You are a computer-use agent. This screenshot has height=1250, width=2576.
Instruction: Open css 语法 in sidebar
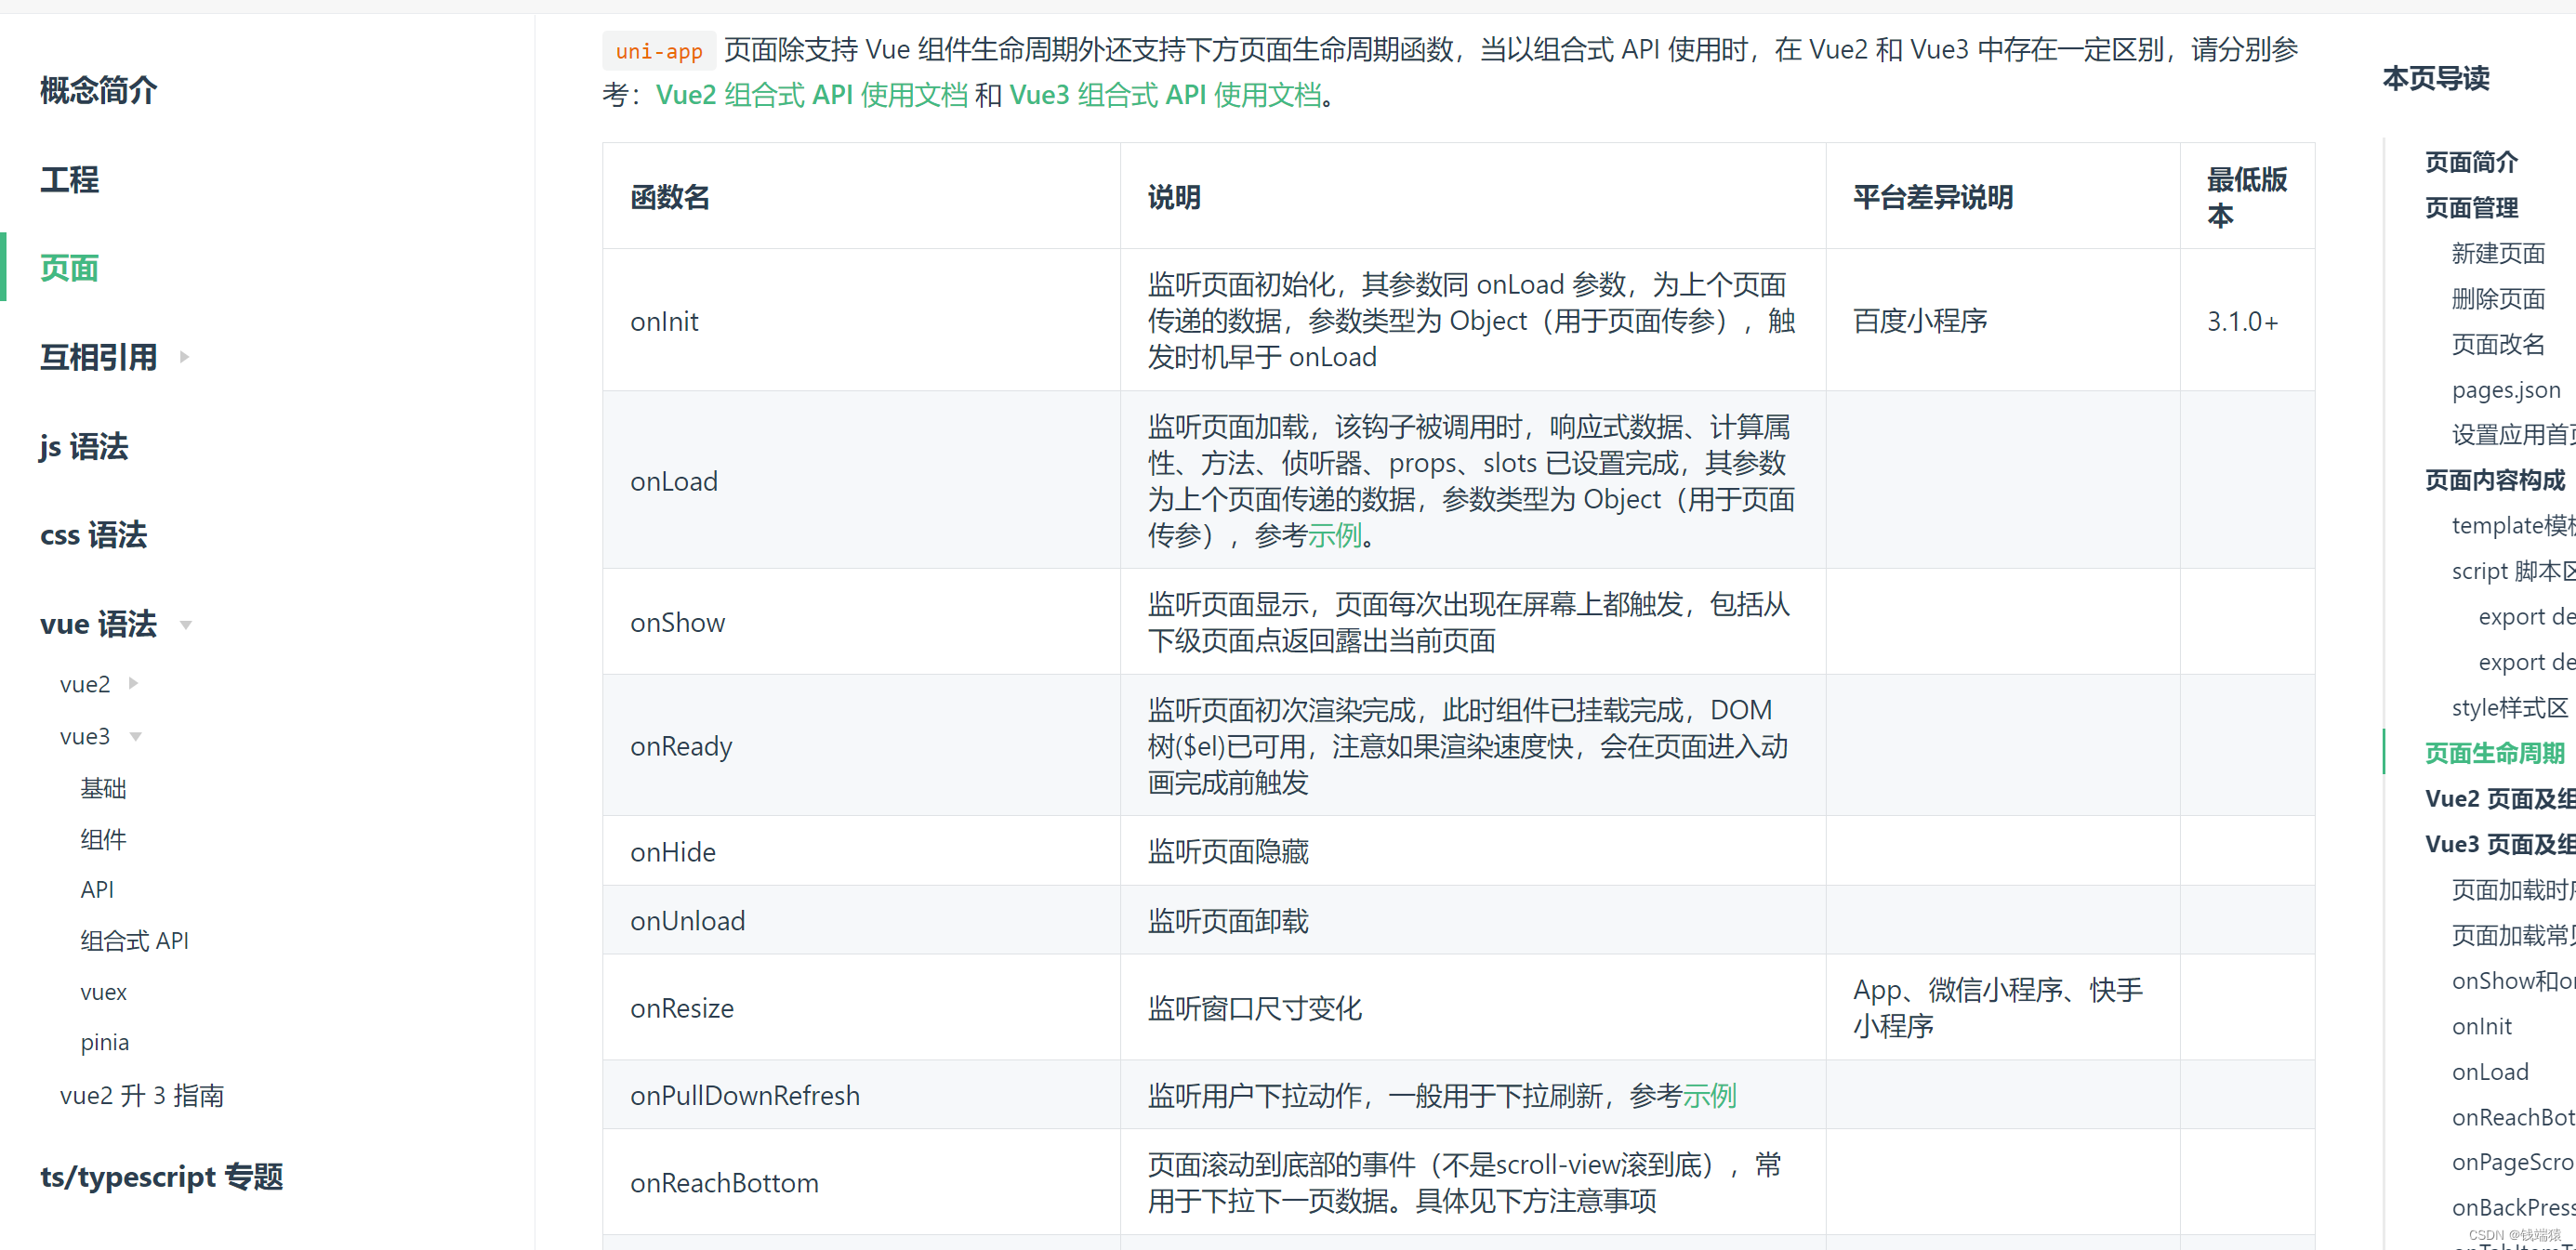(93, 535)
